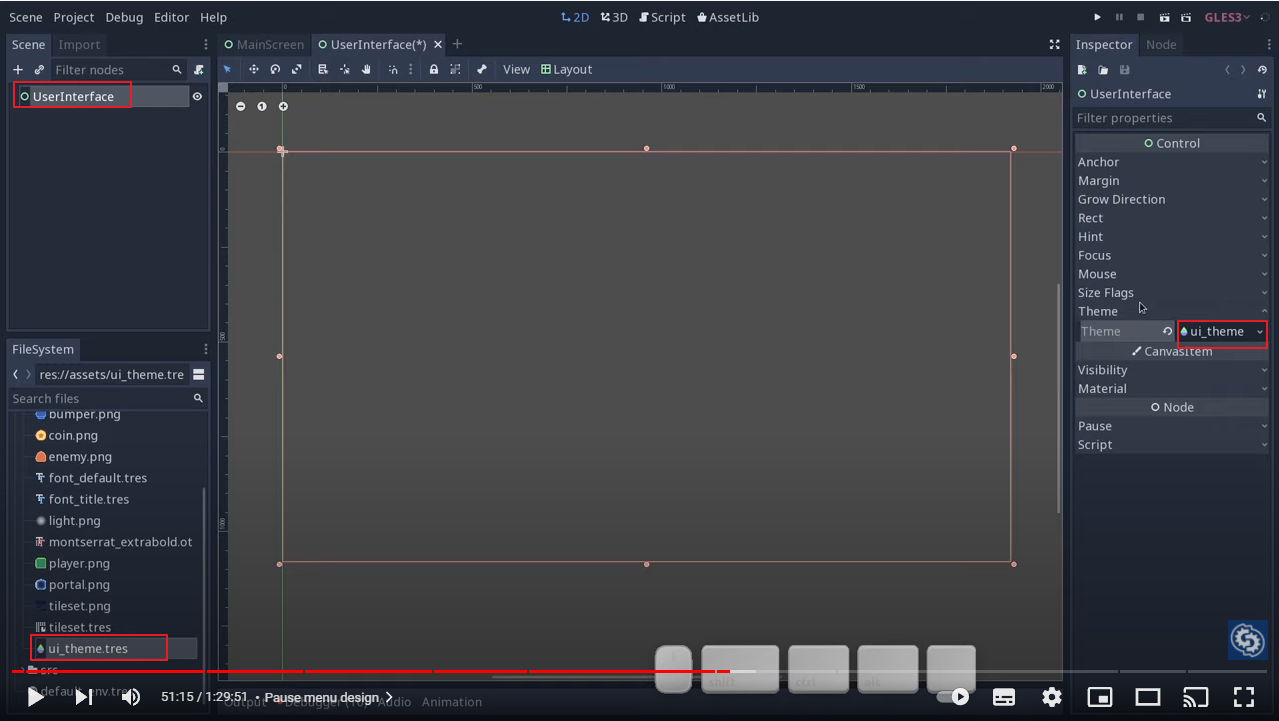The width and height of the screenshot is (1279, 721).
Task: Switch to the 2D workspace
Action: 575,17
